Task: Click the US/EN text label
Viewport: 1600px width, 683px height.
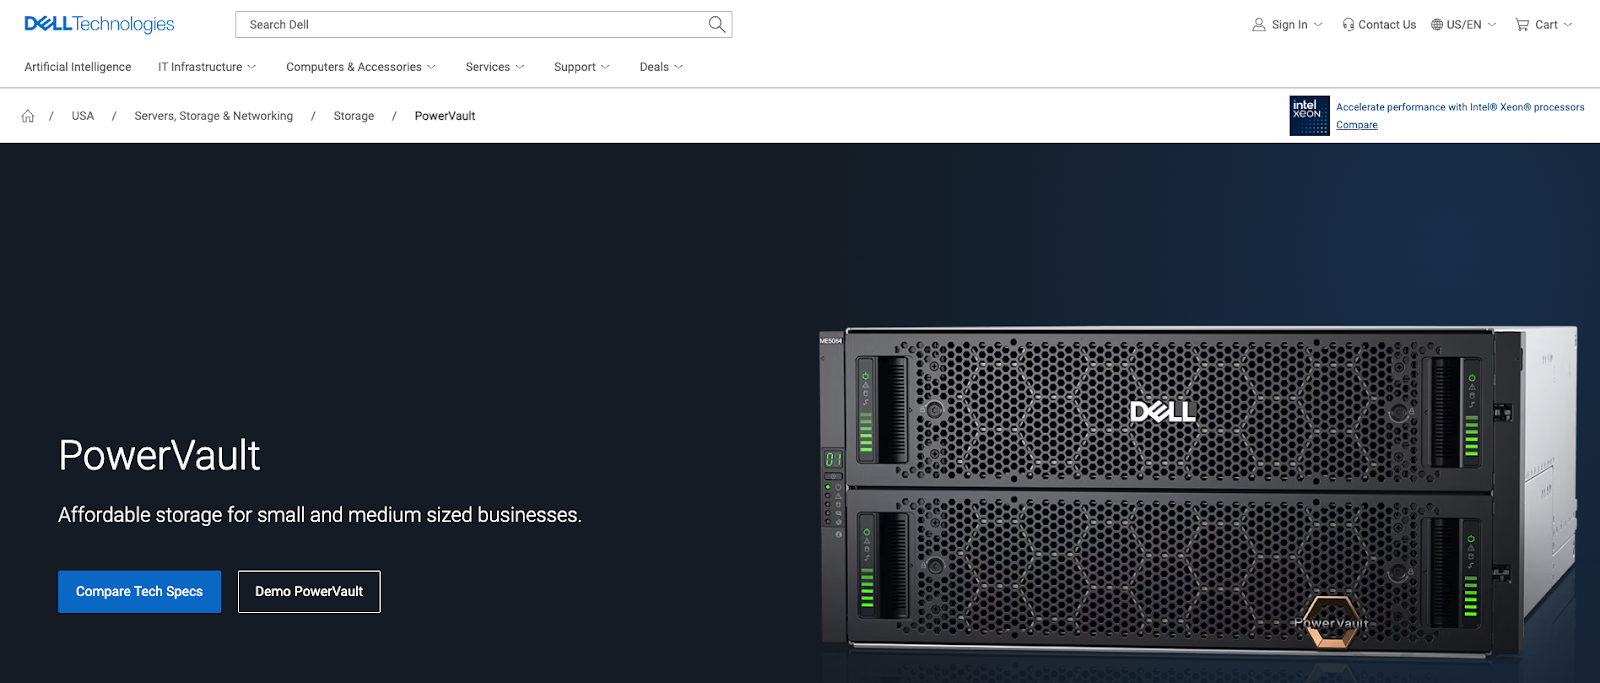Action: click(x=1464, y=25)
